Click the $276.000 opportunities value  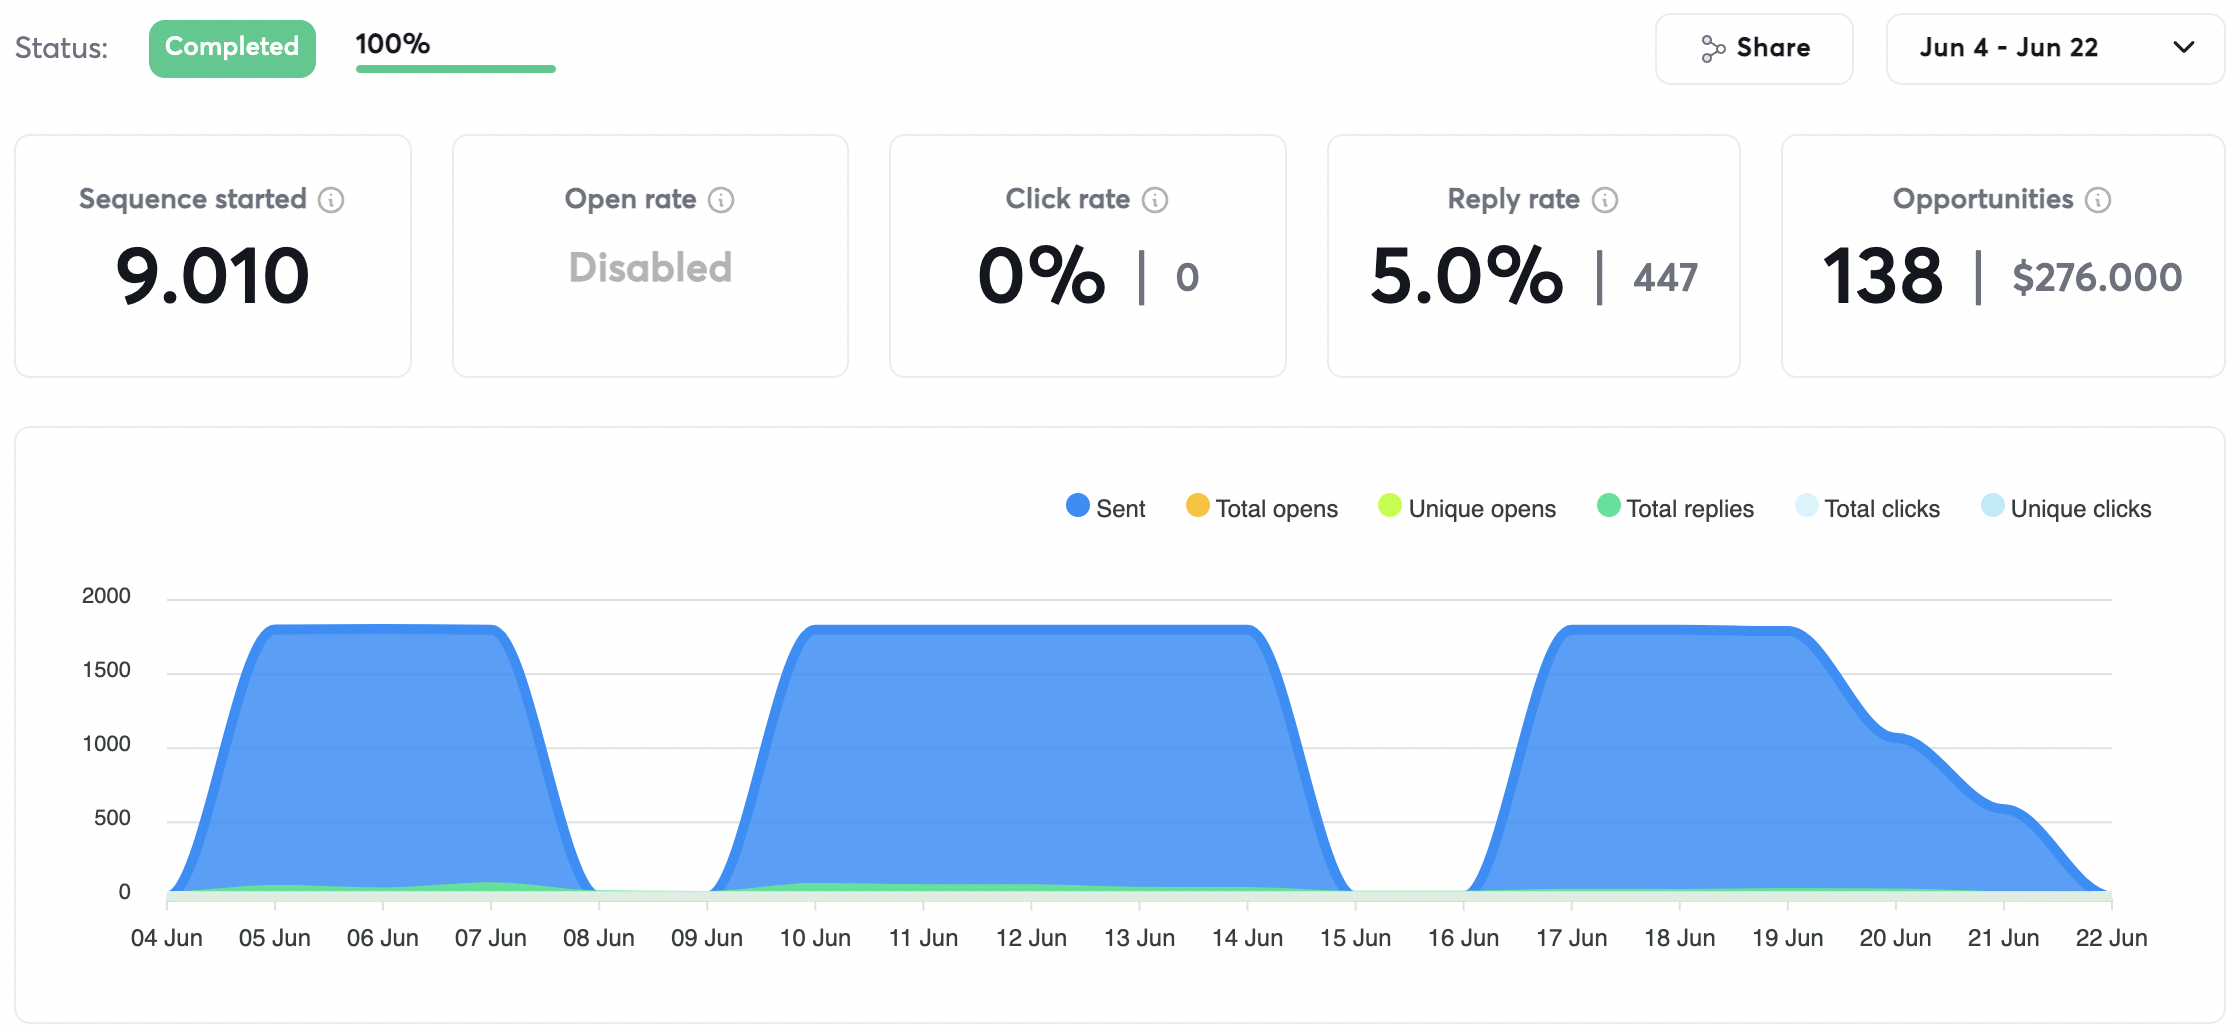pos(2097,277)
